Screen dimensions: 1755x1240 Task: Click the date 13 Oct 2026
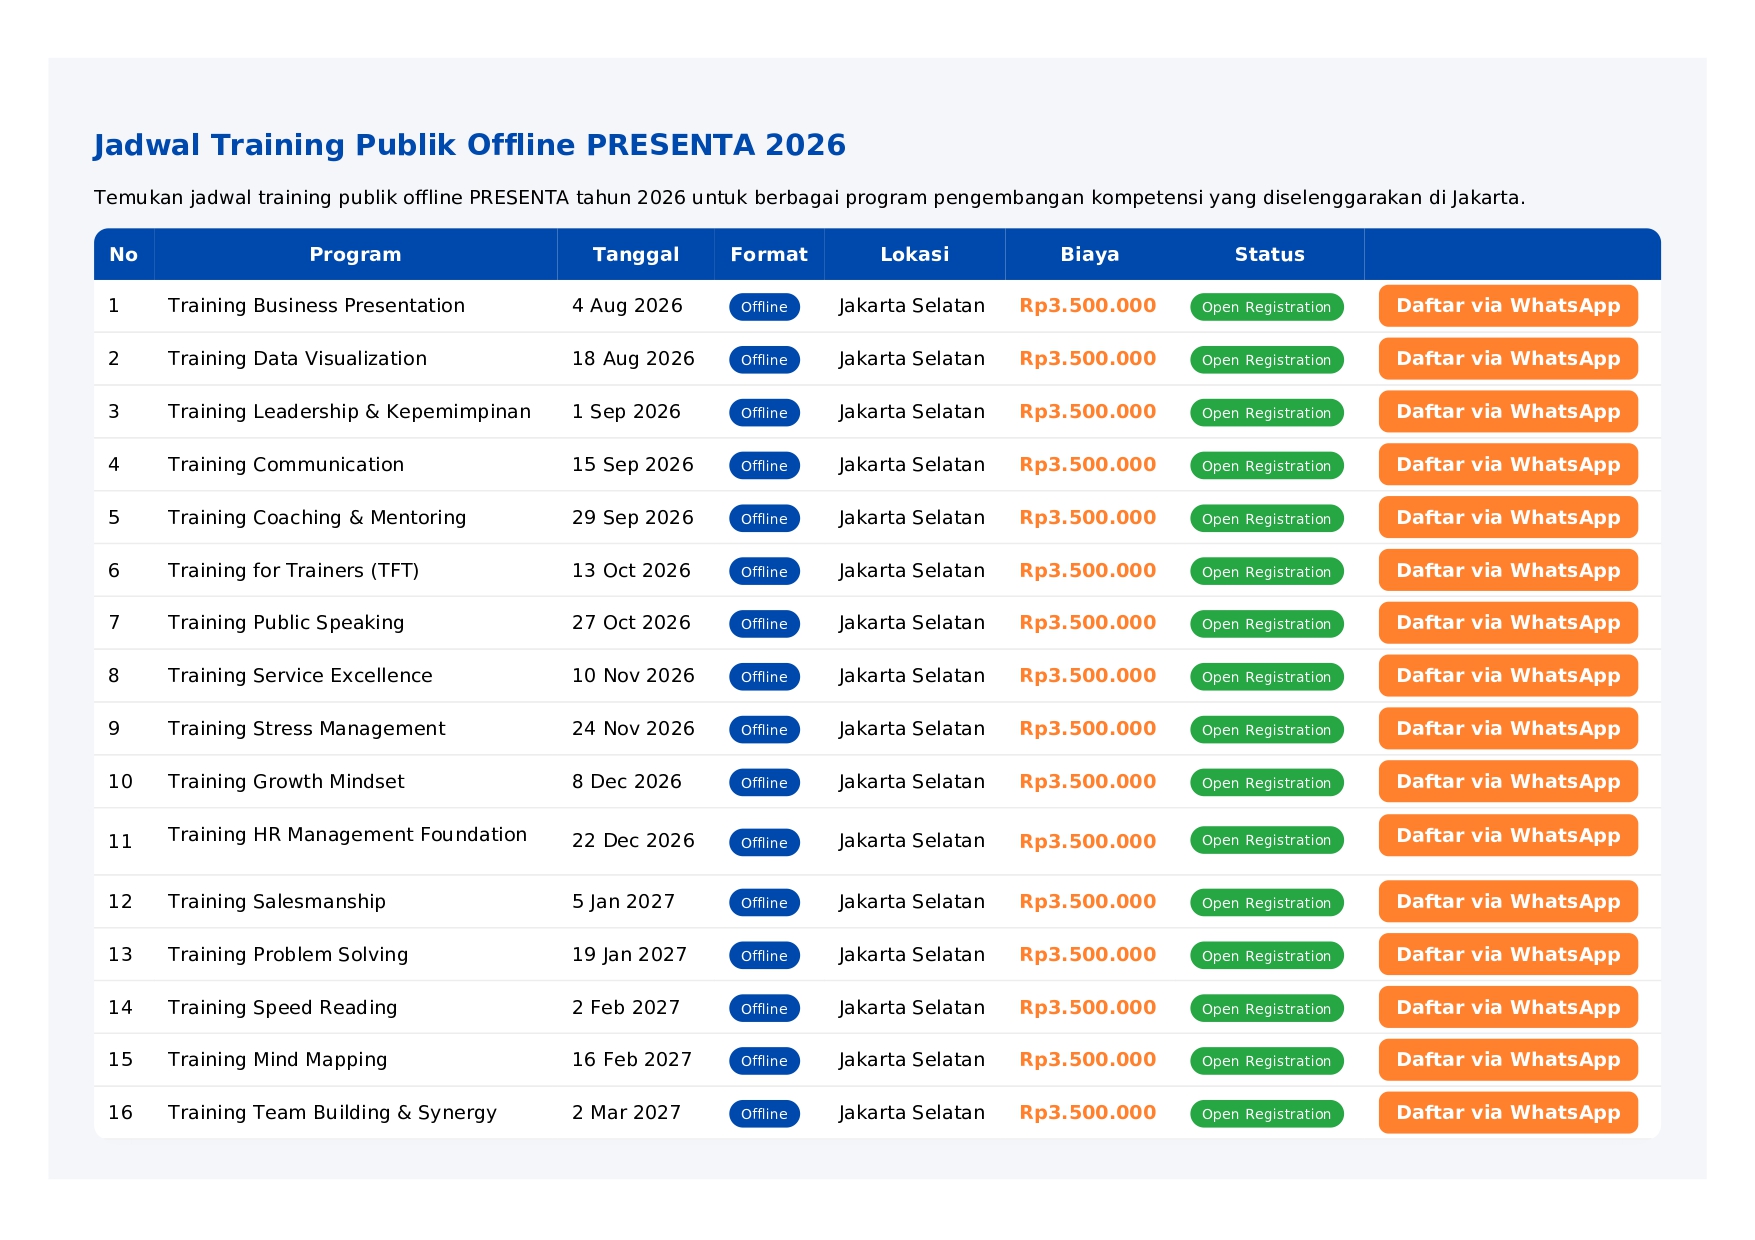pyautogui.click(x=631, y=571)
